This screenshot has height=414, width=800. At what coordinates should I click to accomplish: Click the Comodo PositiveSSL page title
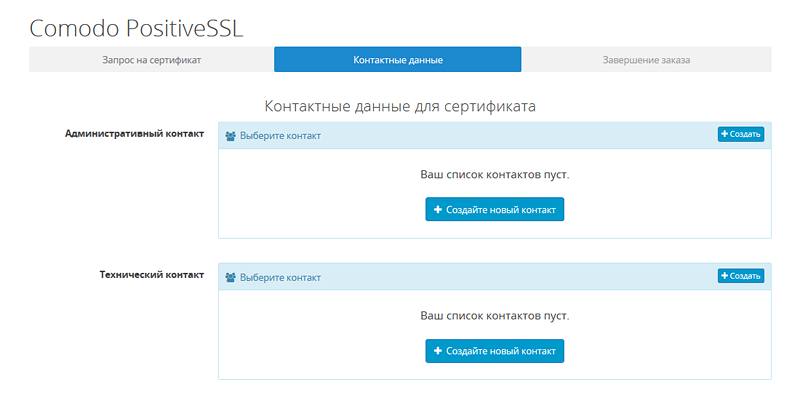pyautogui.click(x=136, y=28)
